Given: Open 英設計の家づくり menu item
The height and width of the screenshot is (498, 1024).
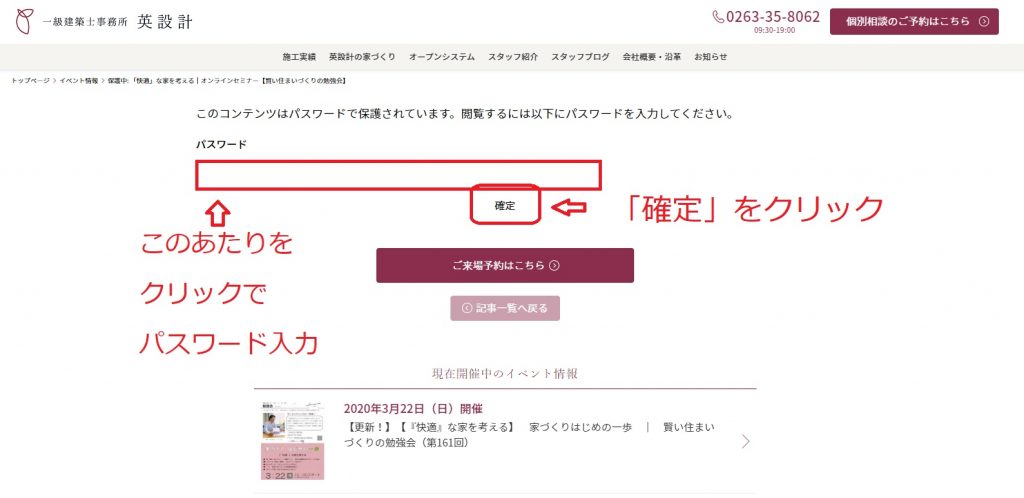Looking at the screenshot, I should (x=362, y=57).
